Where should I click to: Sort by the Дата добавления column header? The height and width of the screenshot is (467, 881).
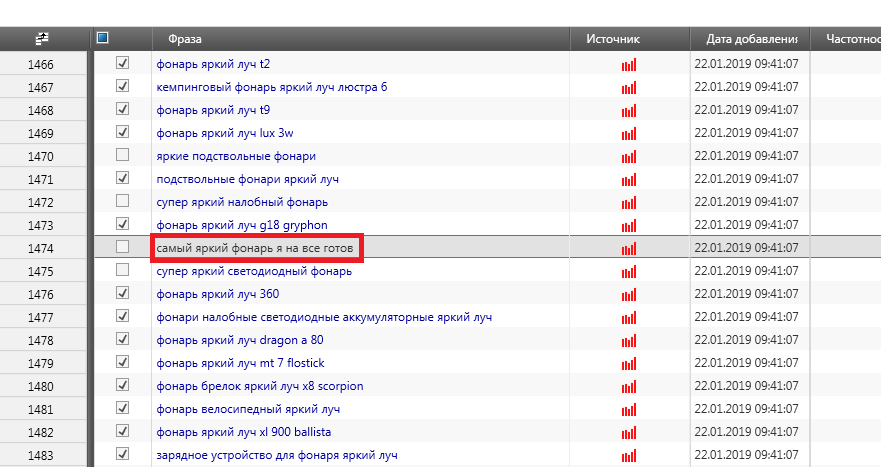click(752, 39)
